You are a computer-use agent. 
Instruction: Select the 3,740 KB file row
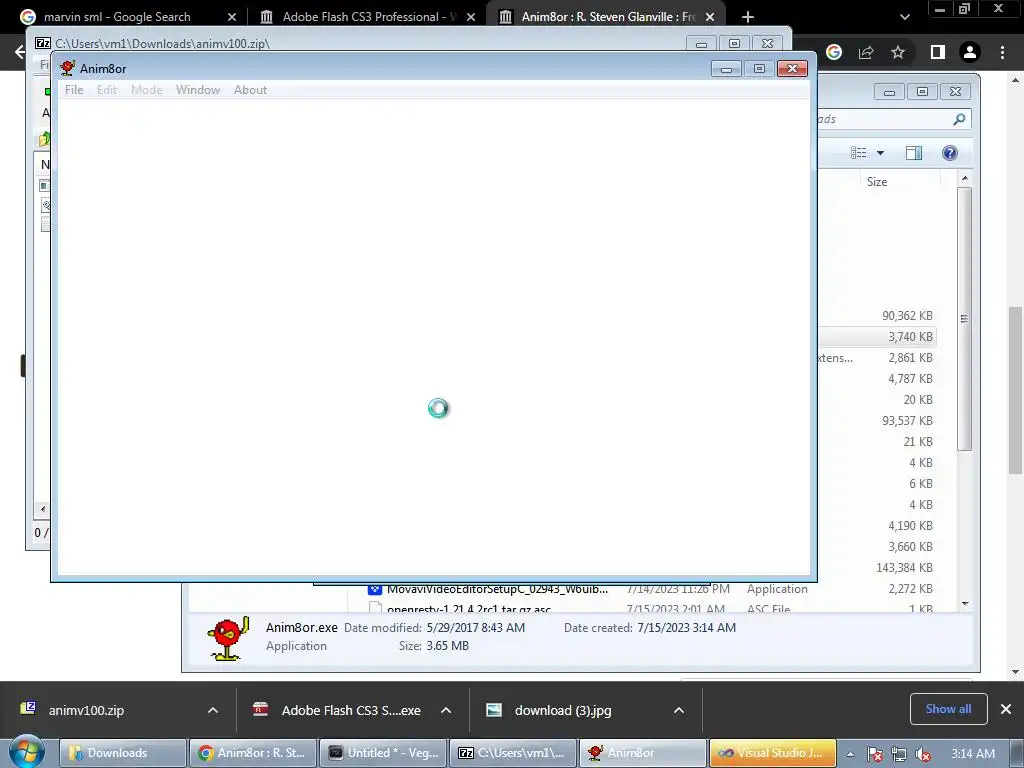(876, 337)
